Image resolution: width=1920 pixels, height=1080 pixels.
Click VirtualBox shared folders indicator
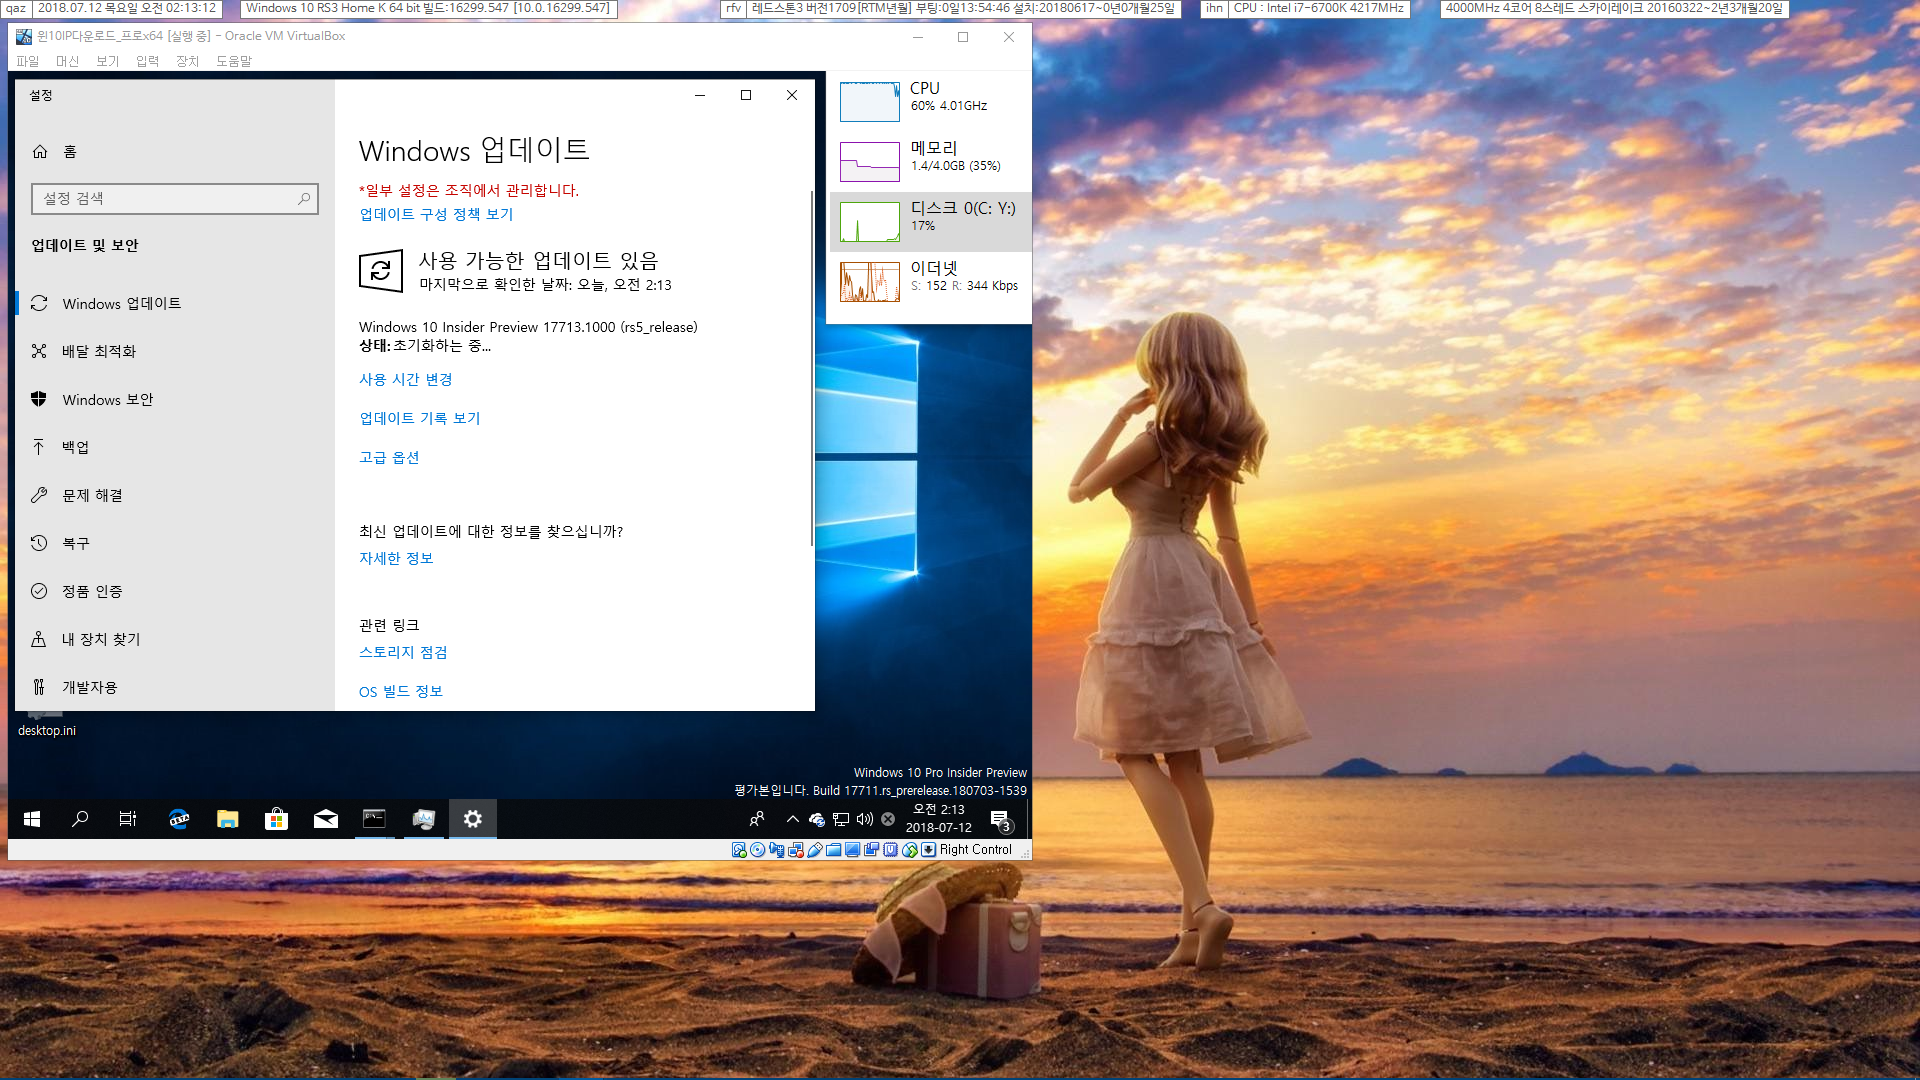(x=833, y=850)
